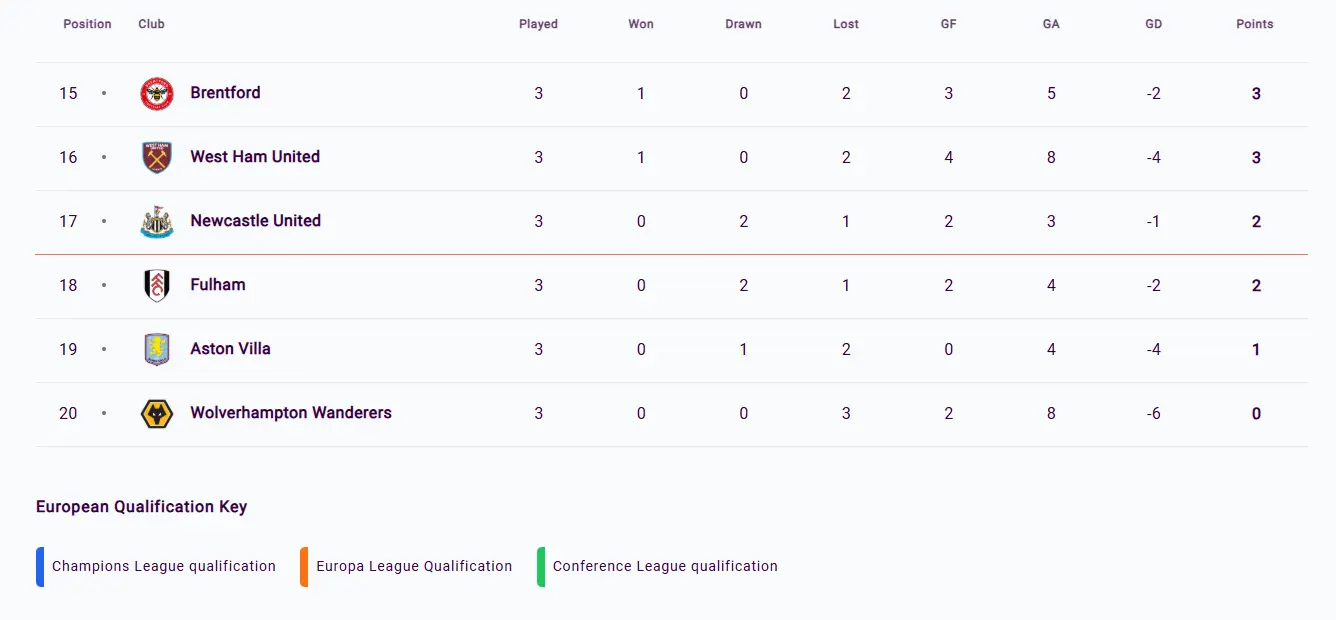Screen dimensions: 1336x620
Task: Click the position indicator dot beside Brentford
Action: point(104,93)
